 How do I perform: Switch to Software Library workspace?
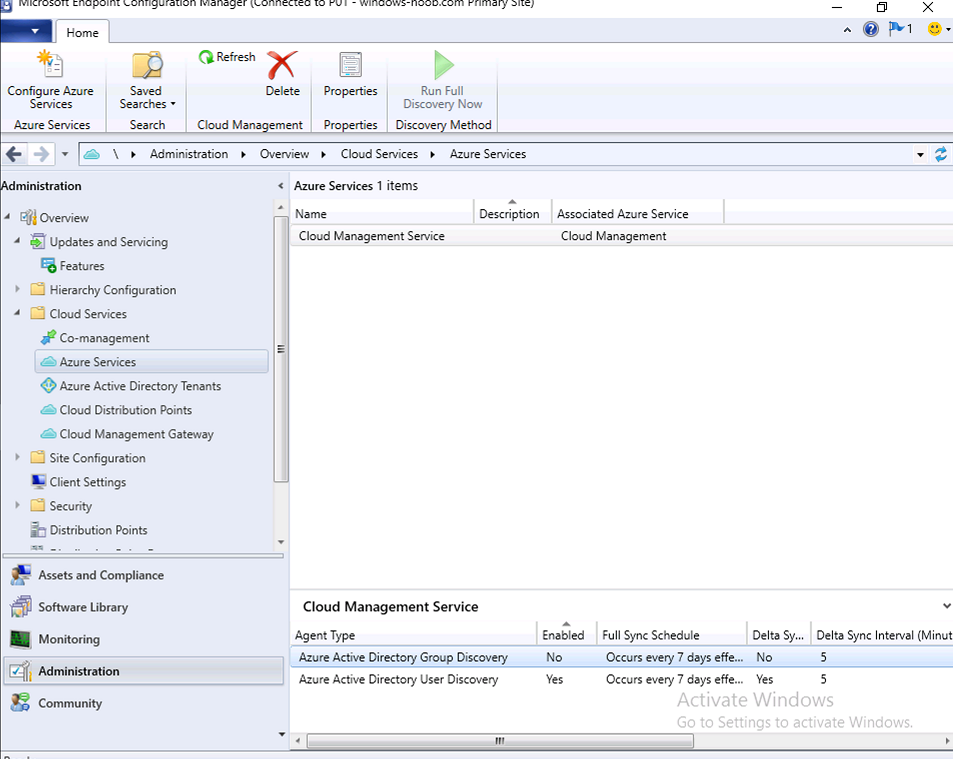(x=143, y=607)
